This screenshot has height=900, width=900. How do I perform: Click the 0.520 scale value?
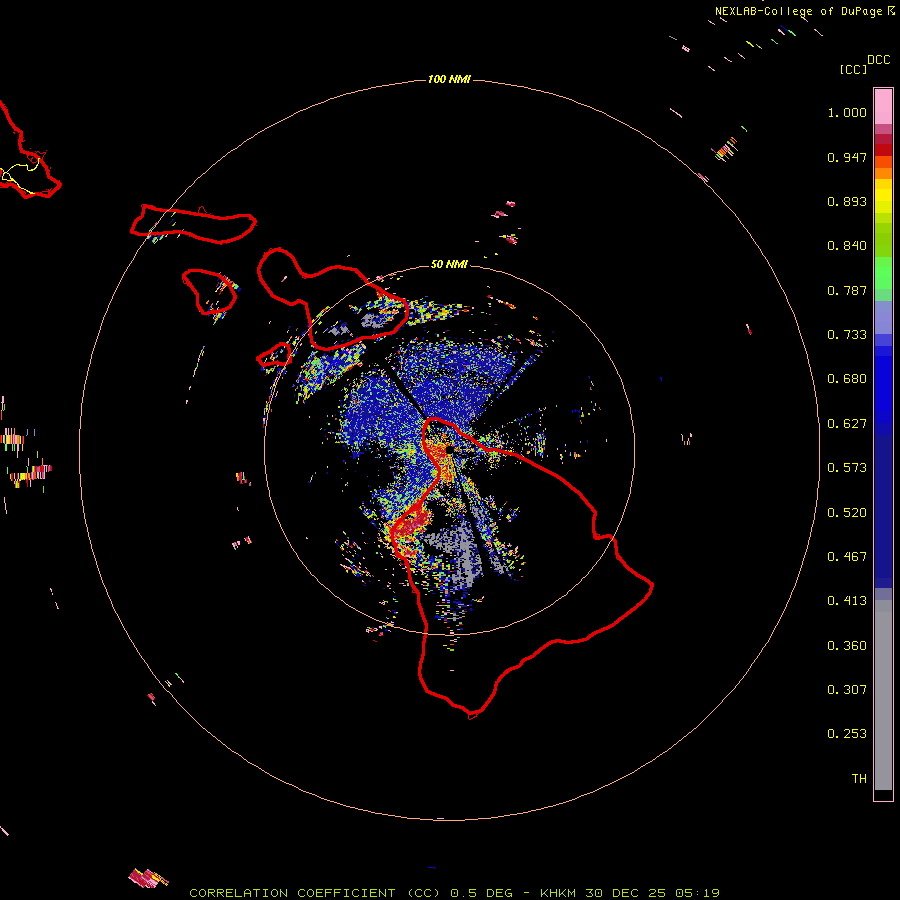coord(847,513)
